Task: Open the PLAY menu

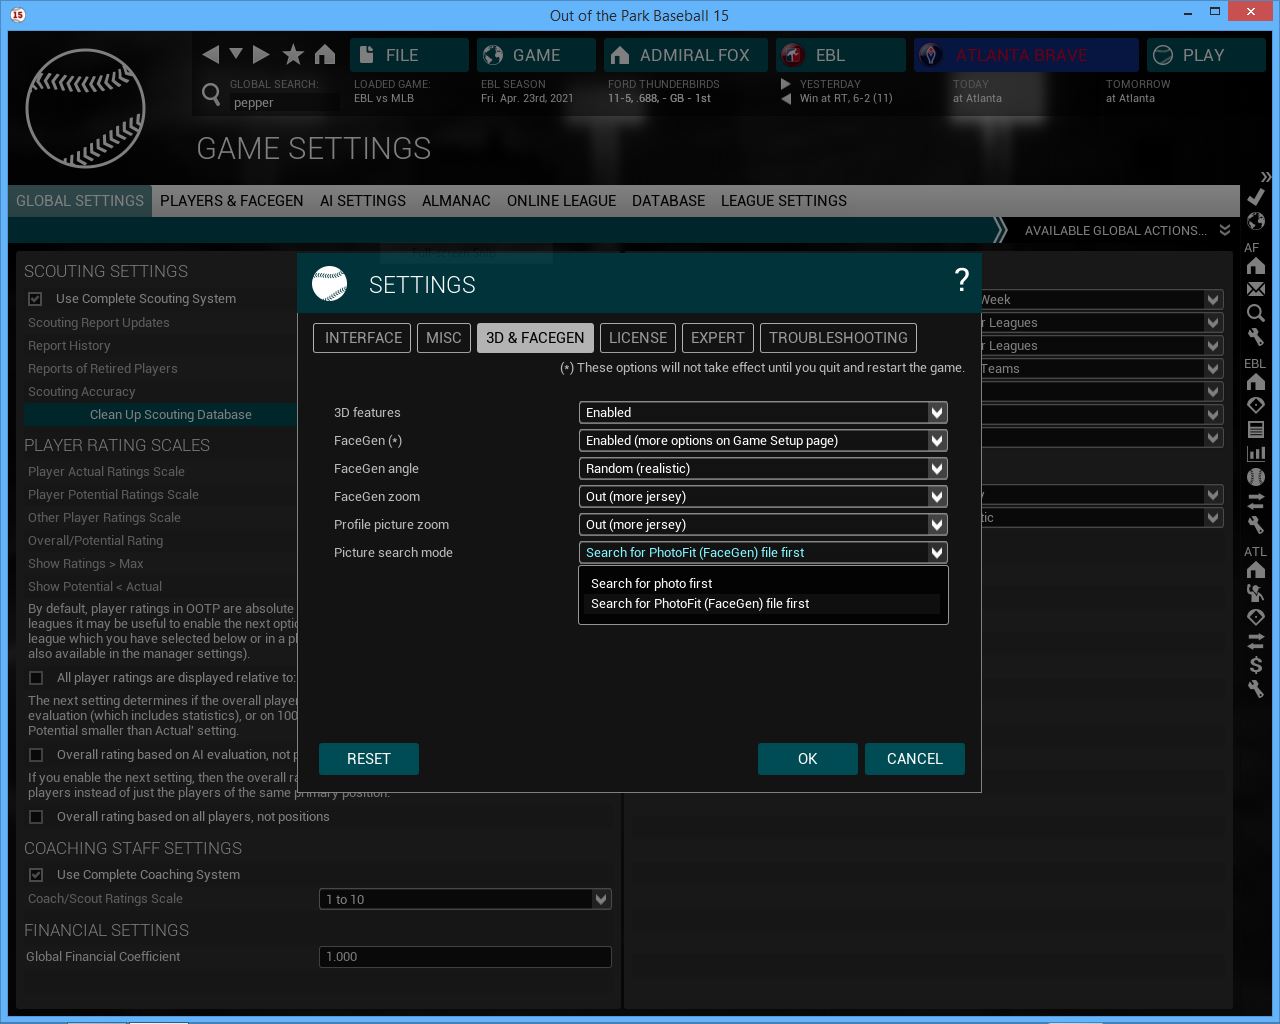Action: click(x=1203, y=55)
